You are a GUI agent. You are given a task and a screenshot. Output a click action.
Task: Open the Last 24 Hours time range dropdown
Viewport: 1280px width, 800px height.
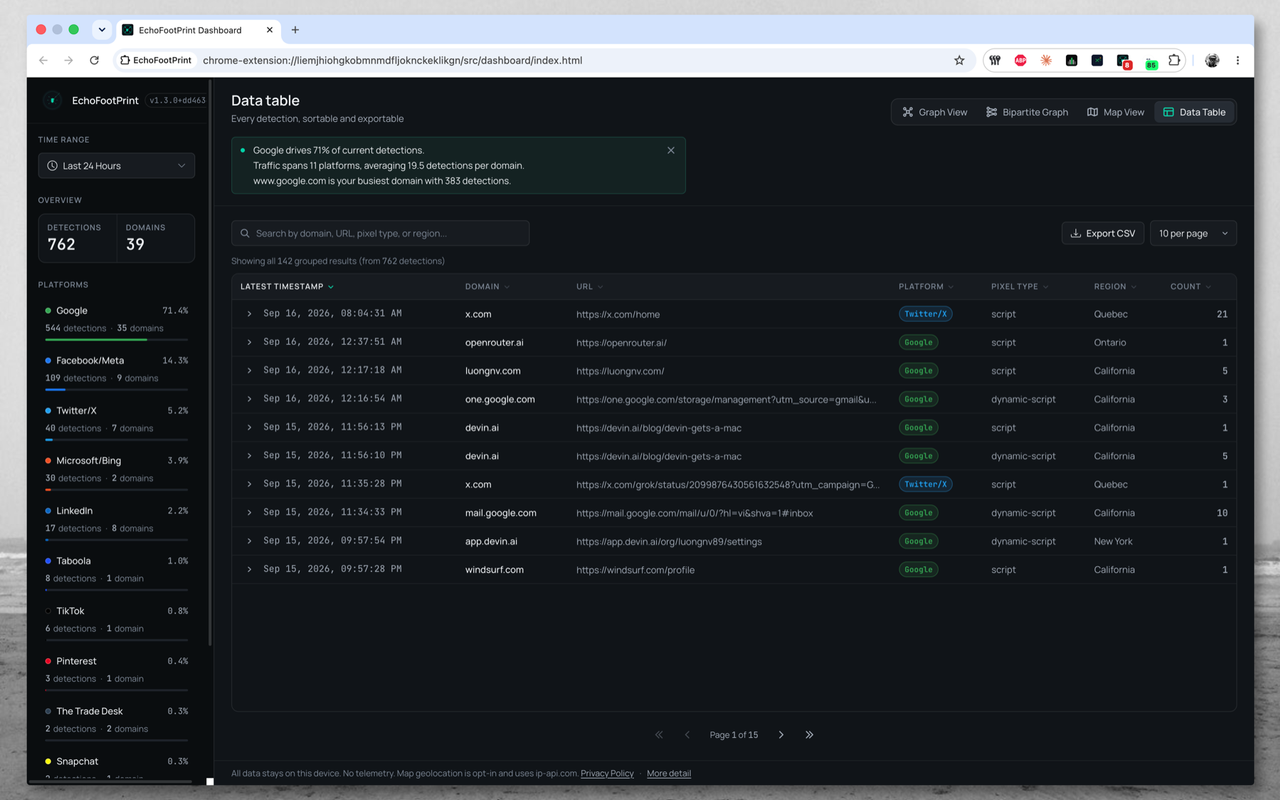[116, 166]
